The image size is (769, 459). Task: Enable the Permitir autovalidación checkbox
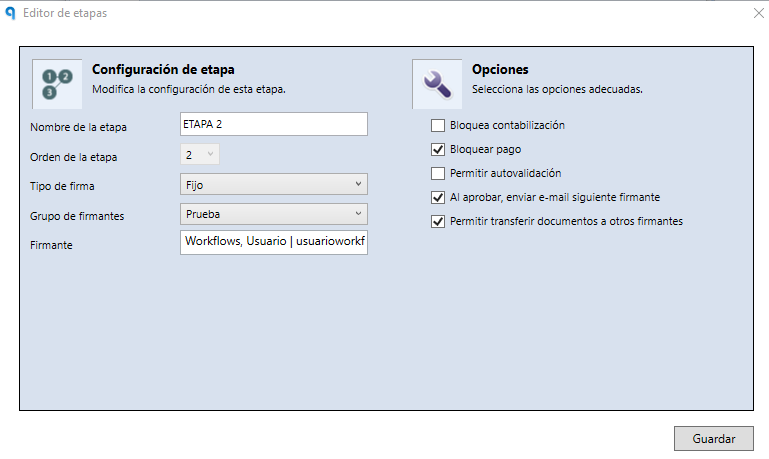click(x=438, y=174)
